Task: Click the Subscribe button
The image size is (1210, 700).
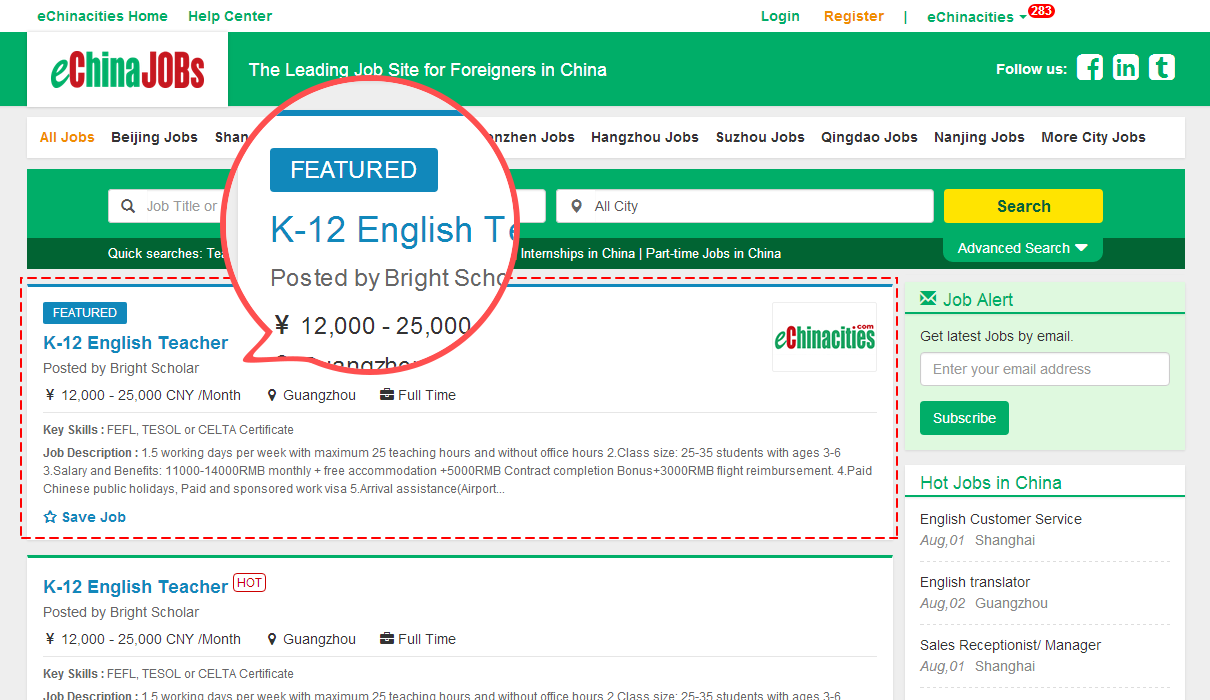Action: pyautogui.click(x=964, y=418)
